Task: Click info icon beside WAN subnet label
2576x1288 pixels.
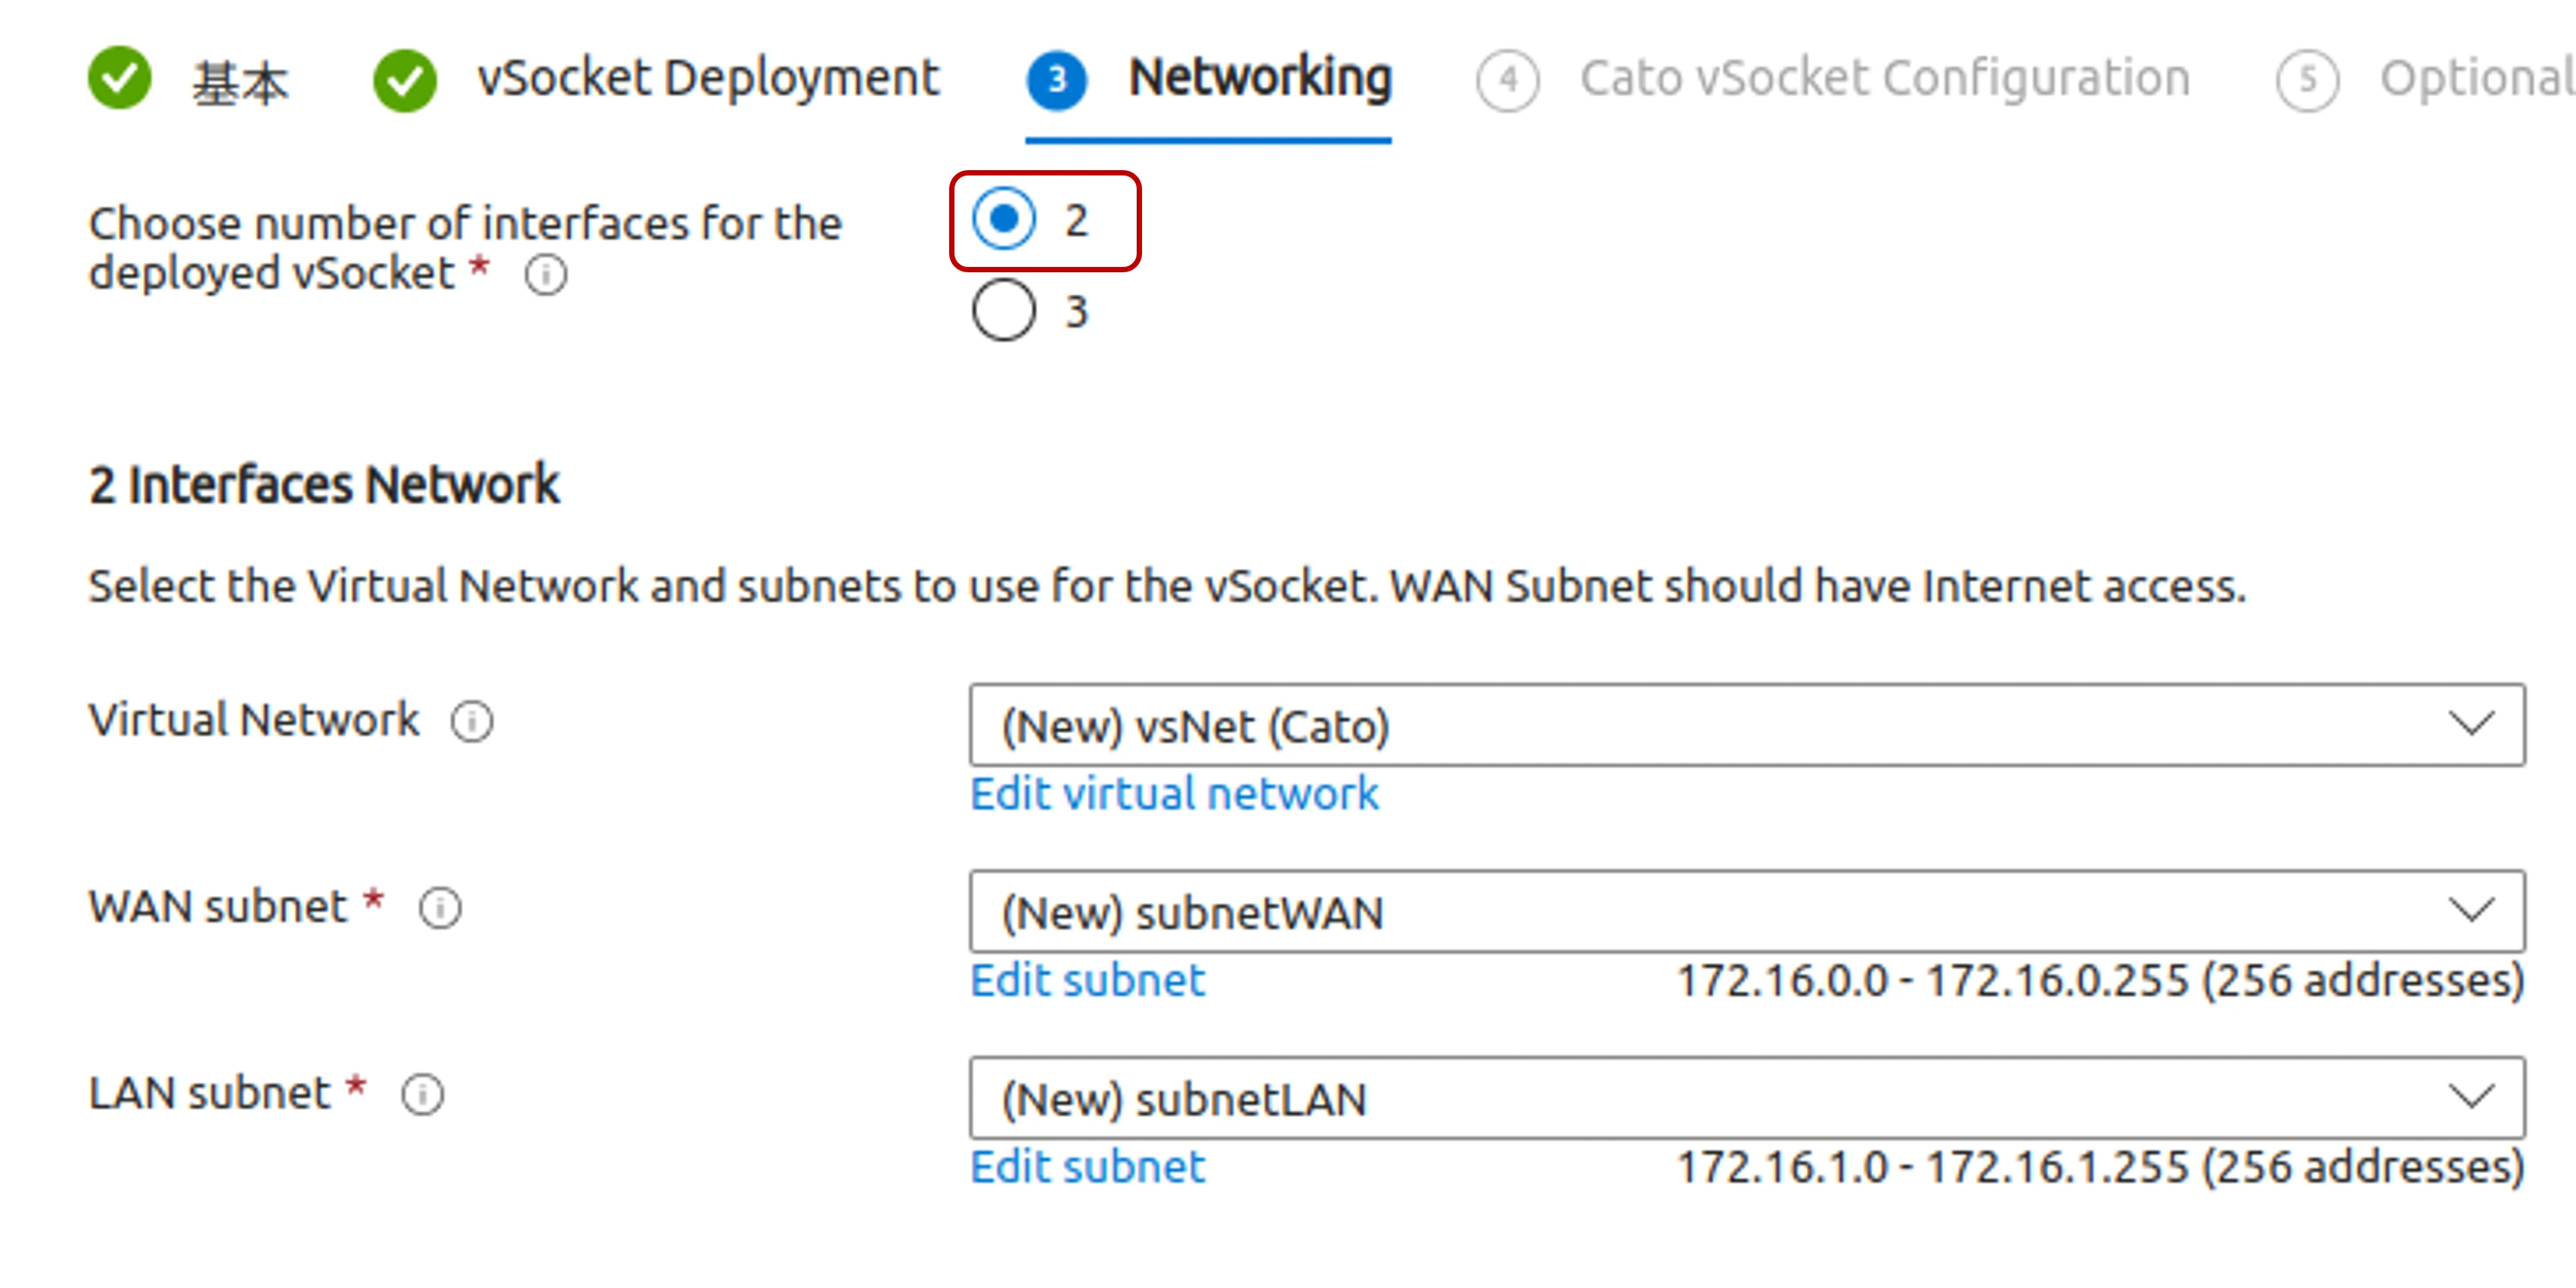Action: tap(440, 908)
